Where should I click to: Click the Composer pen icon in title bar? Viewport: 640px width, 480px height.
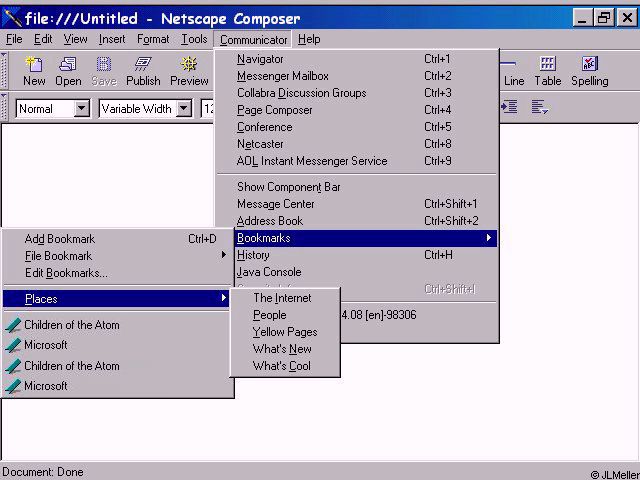coord(11,18)
